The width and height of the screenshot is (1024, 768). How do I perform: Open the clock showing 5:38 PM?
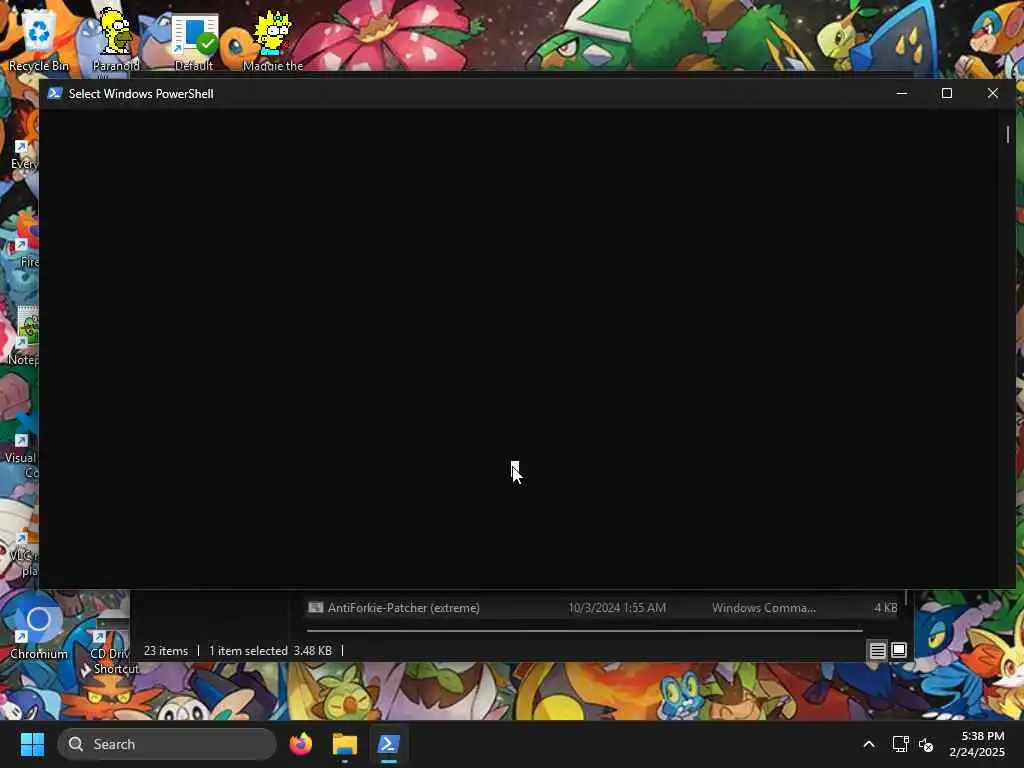click(x=977, y=744)
